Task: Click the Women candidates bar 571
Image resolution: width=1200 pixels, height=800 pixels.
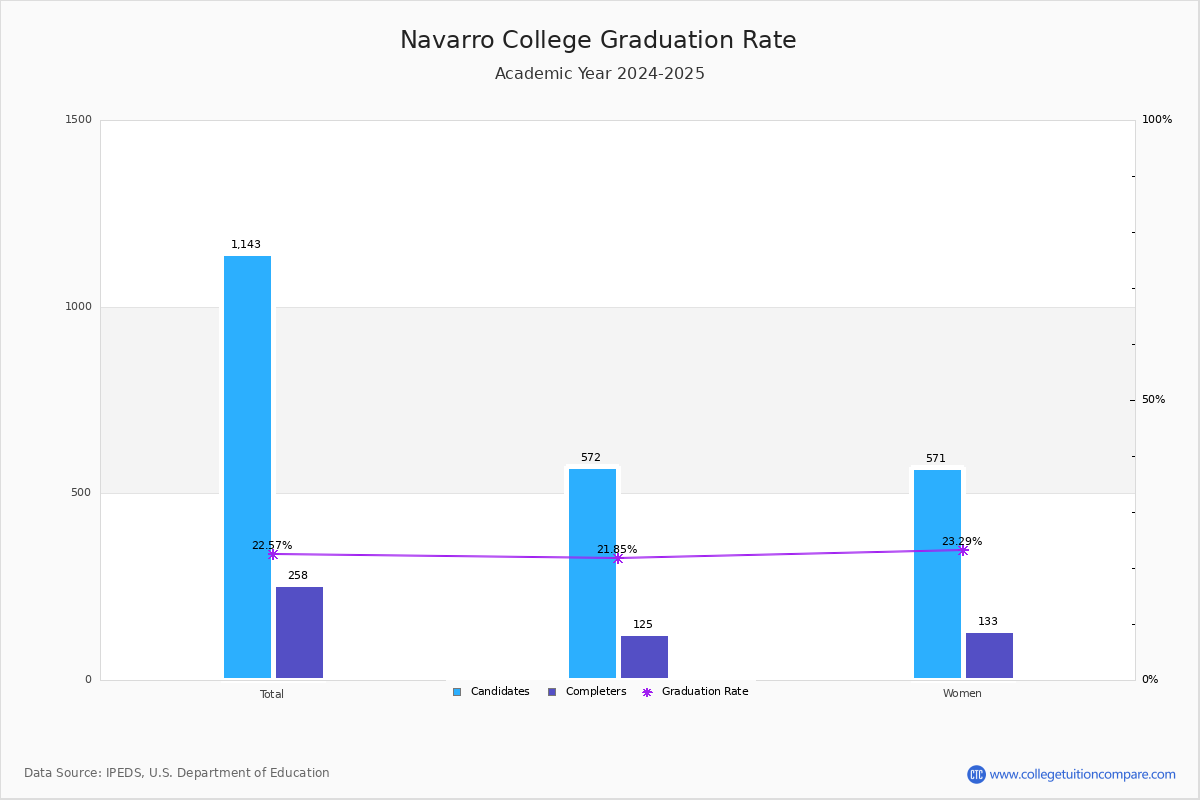Action: point(937,574)
